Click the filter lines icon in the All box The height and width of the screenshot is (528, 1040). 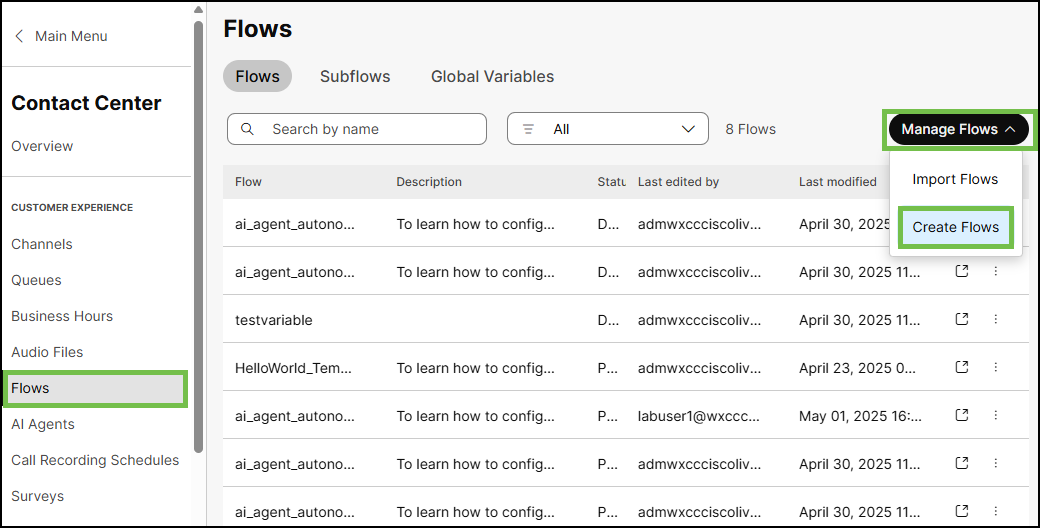click(529, 129)
